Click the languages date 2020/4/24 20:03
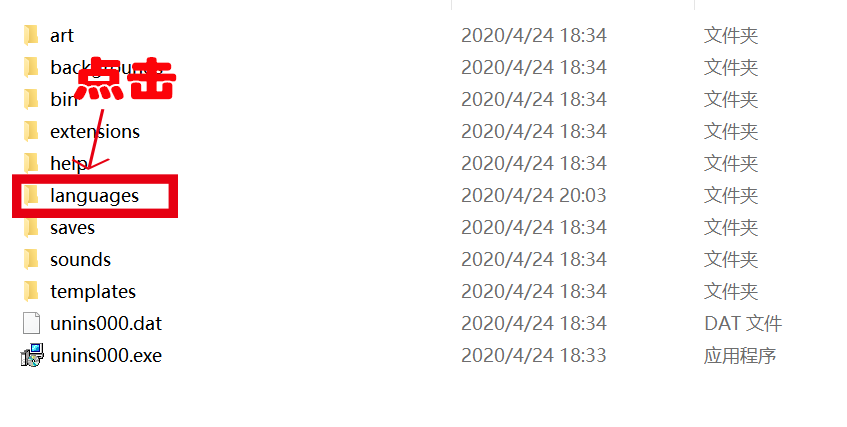 click(534, 195)
